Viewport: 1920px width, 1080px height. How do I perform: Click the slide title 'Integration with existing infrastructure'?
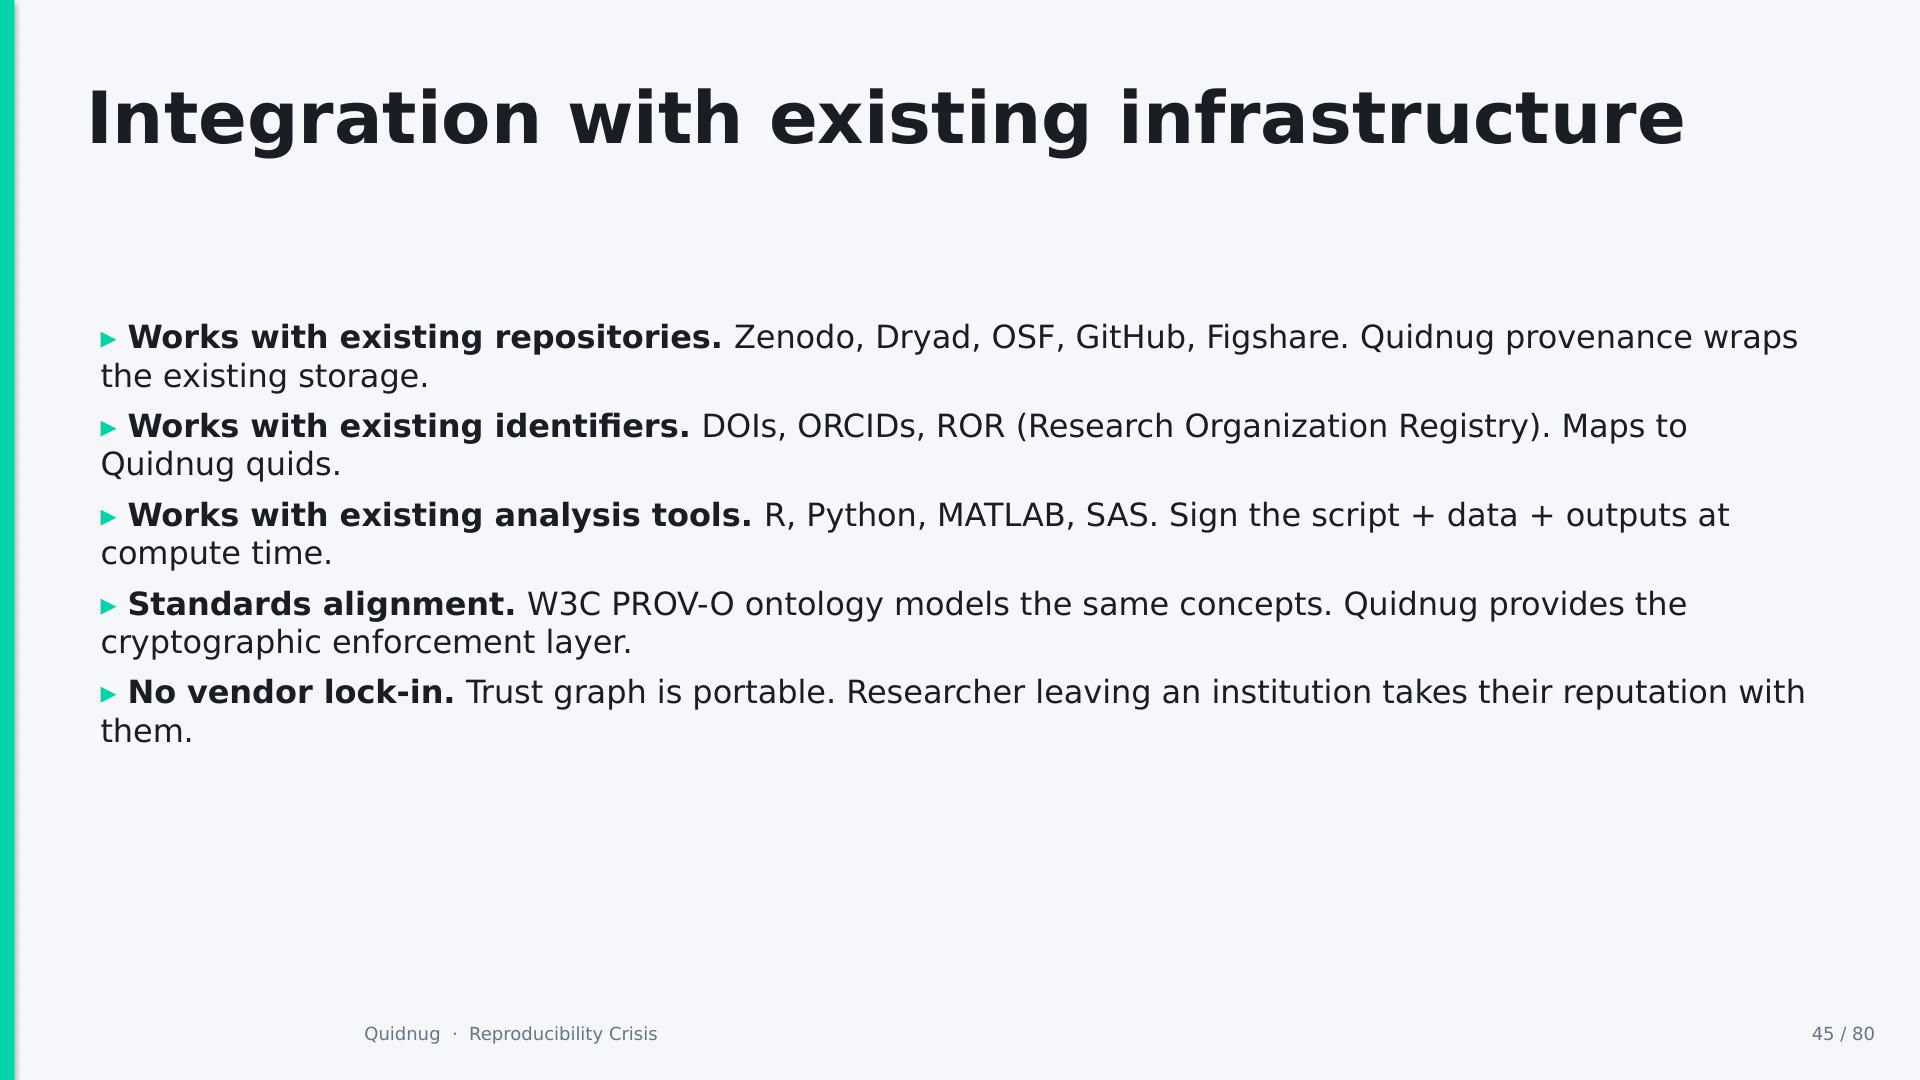tap(886, 120)
